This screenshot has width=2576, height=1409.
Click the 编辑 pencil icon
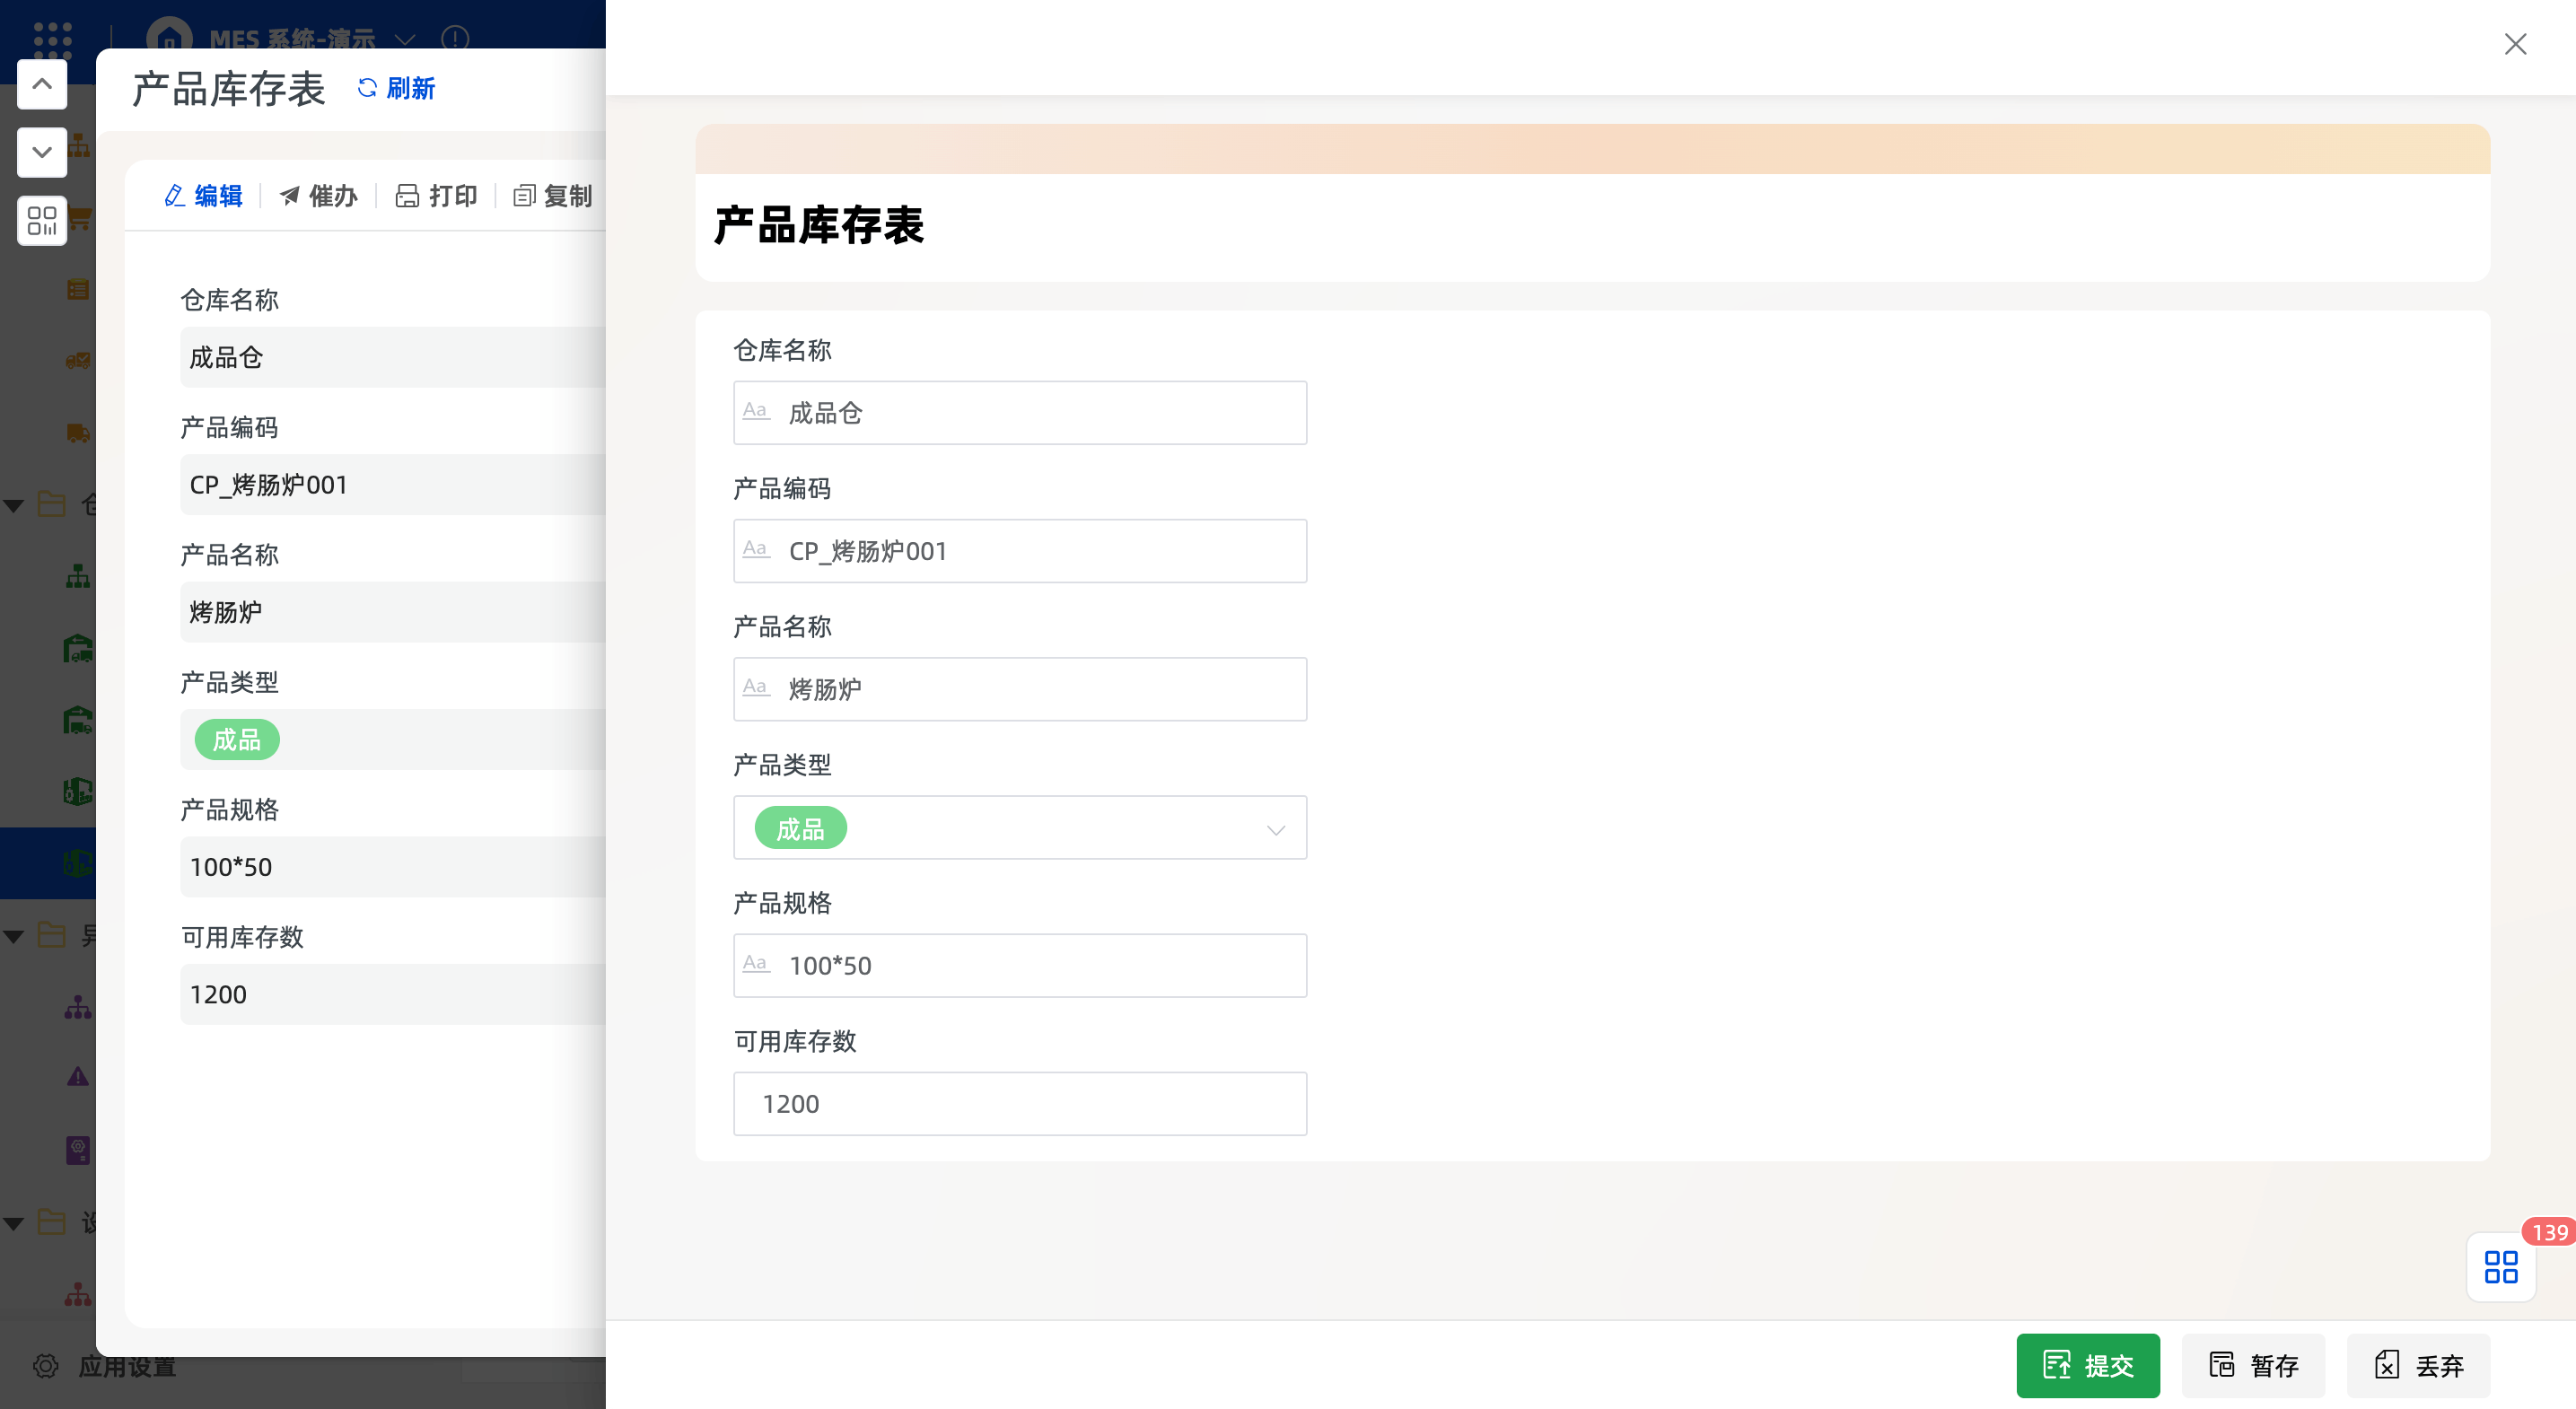[174, 196]
